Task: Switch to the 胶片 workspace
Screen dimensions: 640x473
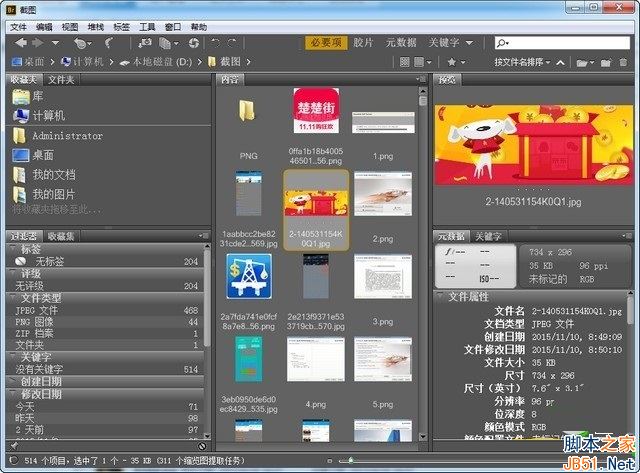Action: tap(363, 42)
